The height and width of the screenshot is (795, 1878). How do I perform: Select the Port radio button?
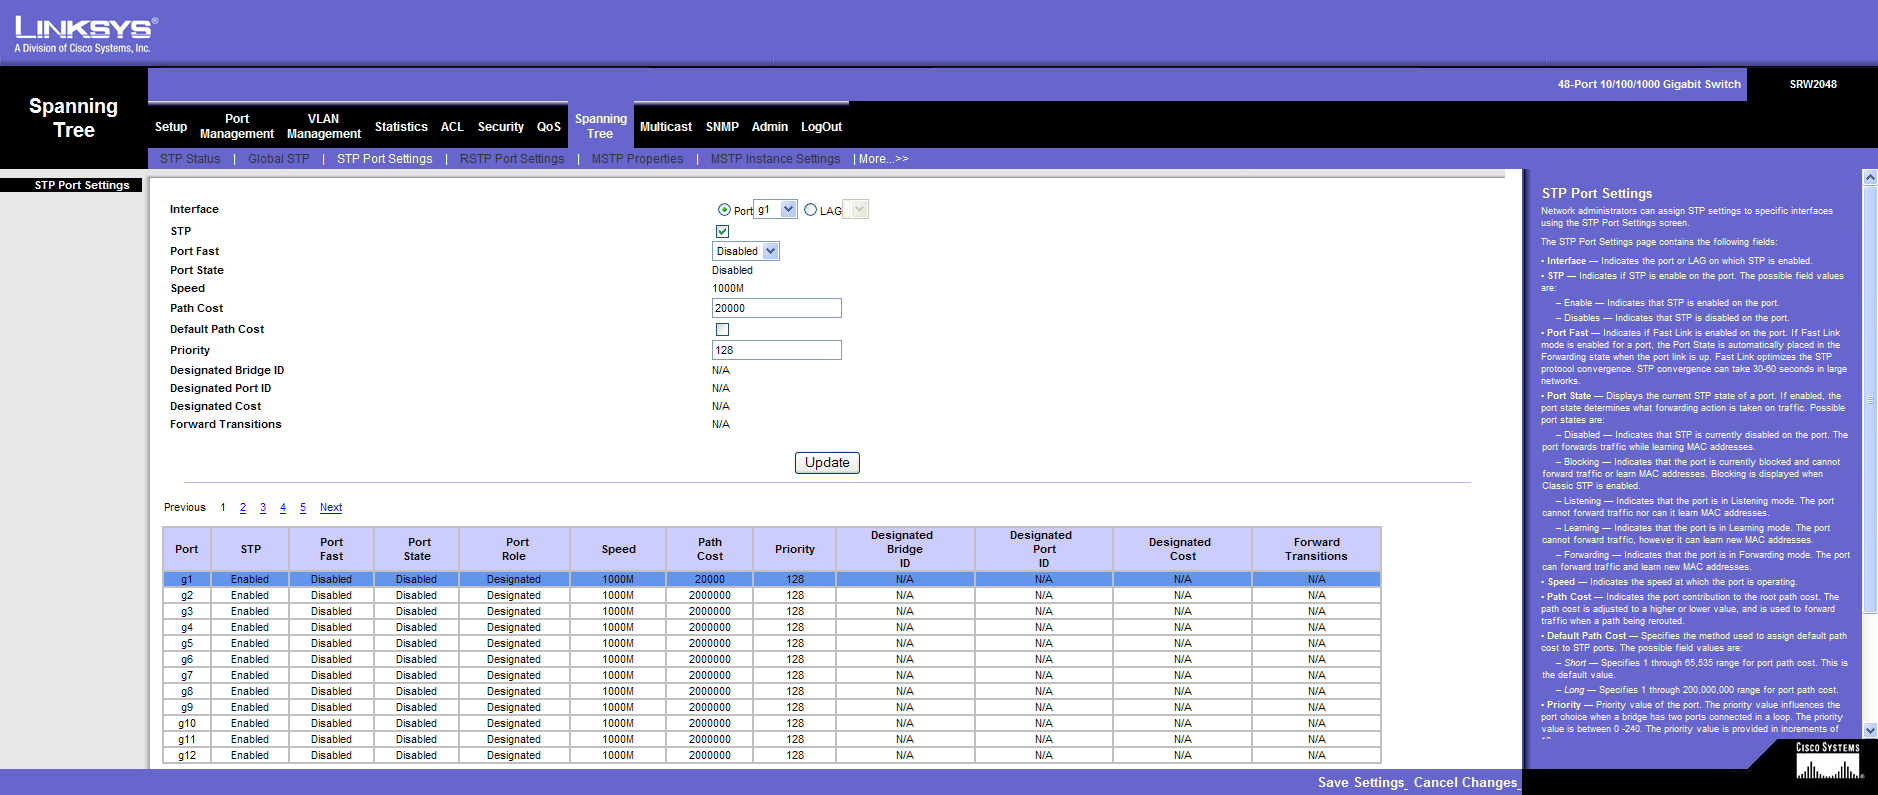coord(724,210)
